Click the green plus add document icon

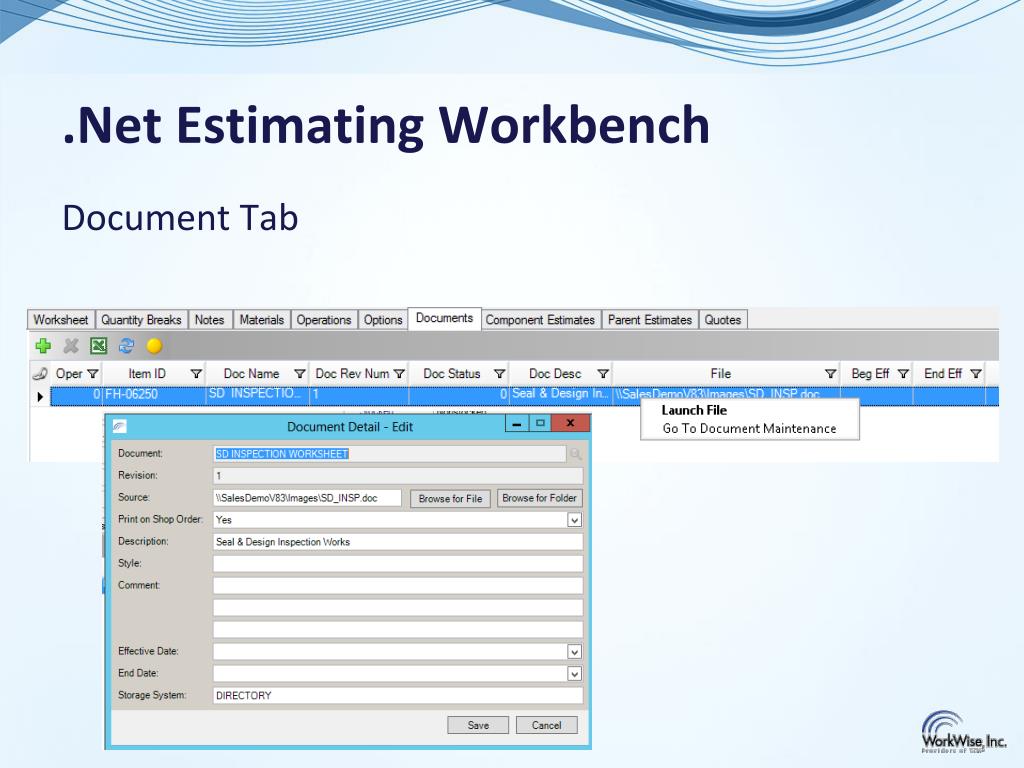click(x=44, y=345)
